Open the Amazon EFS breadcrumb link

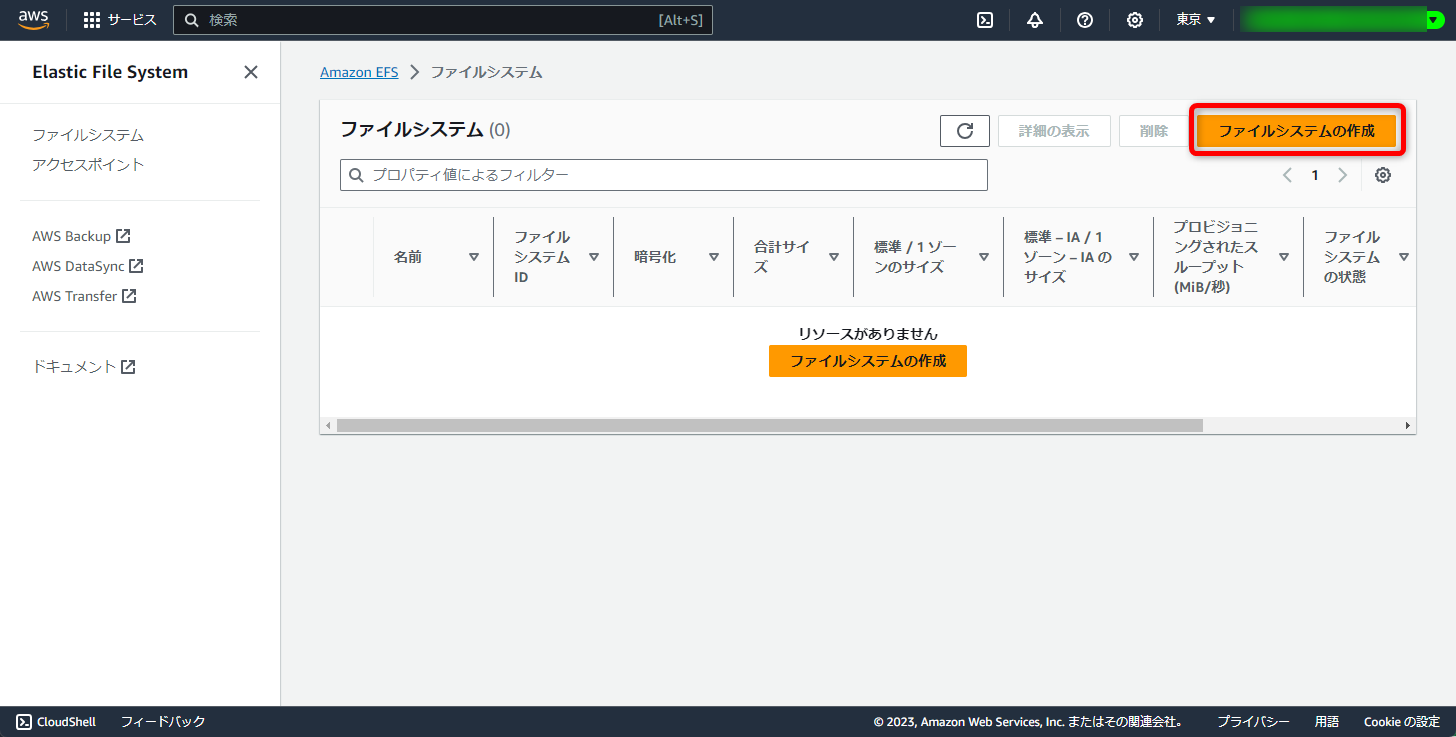pos(359,71)
